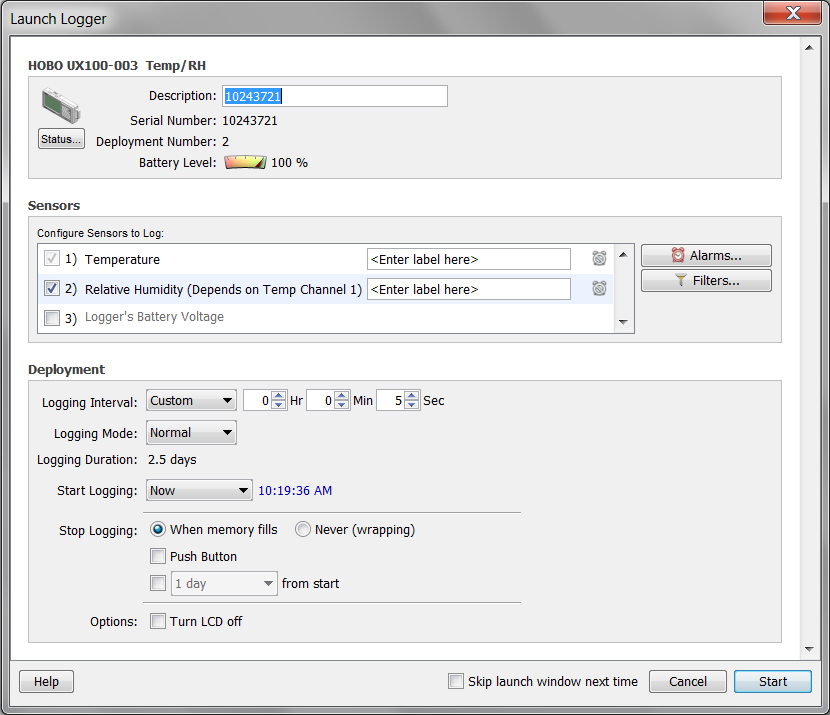Click the battery level gauge icon
Viewport: 830px width, 715px height.
pyautogui.click(x=244, y=162)
